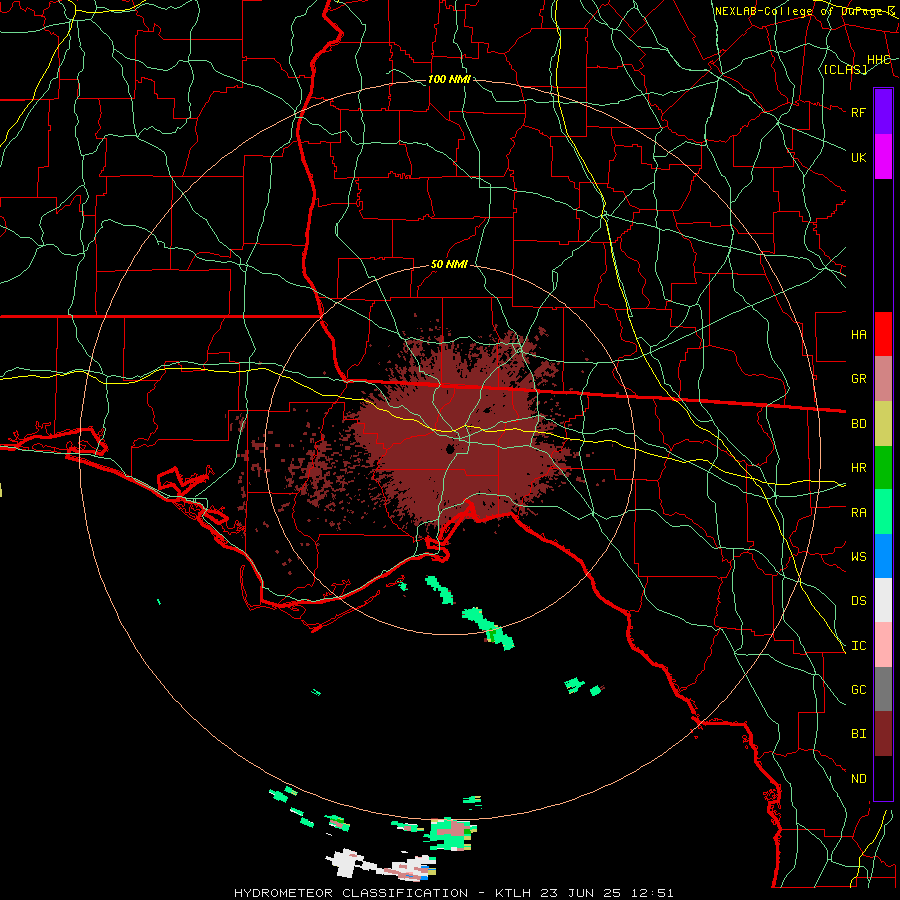The image size is (900, 900).
Task: Click the HA legend label
Action: pyautogui.click(x=858, y=335)
